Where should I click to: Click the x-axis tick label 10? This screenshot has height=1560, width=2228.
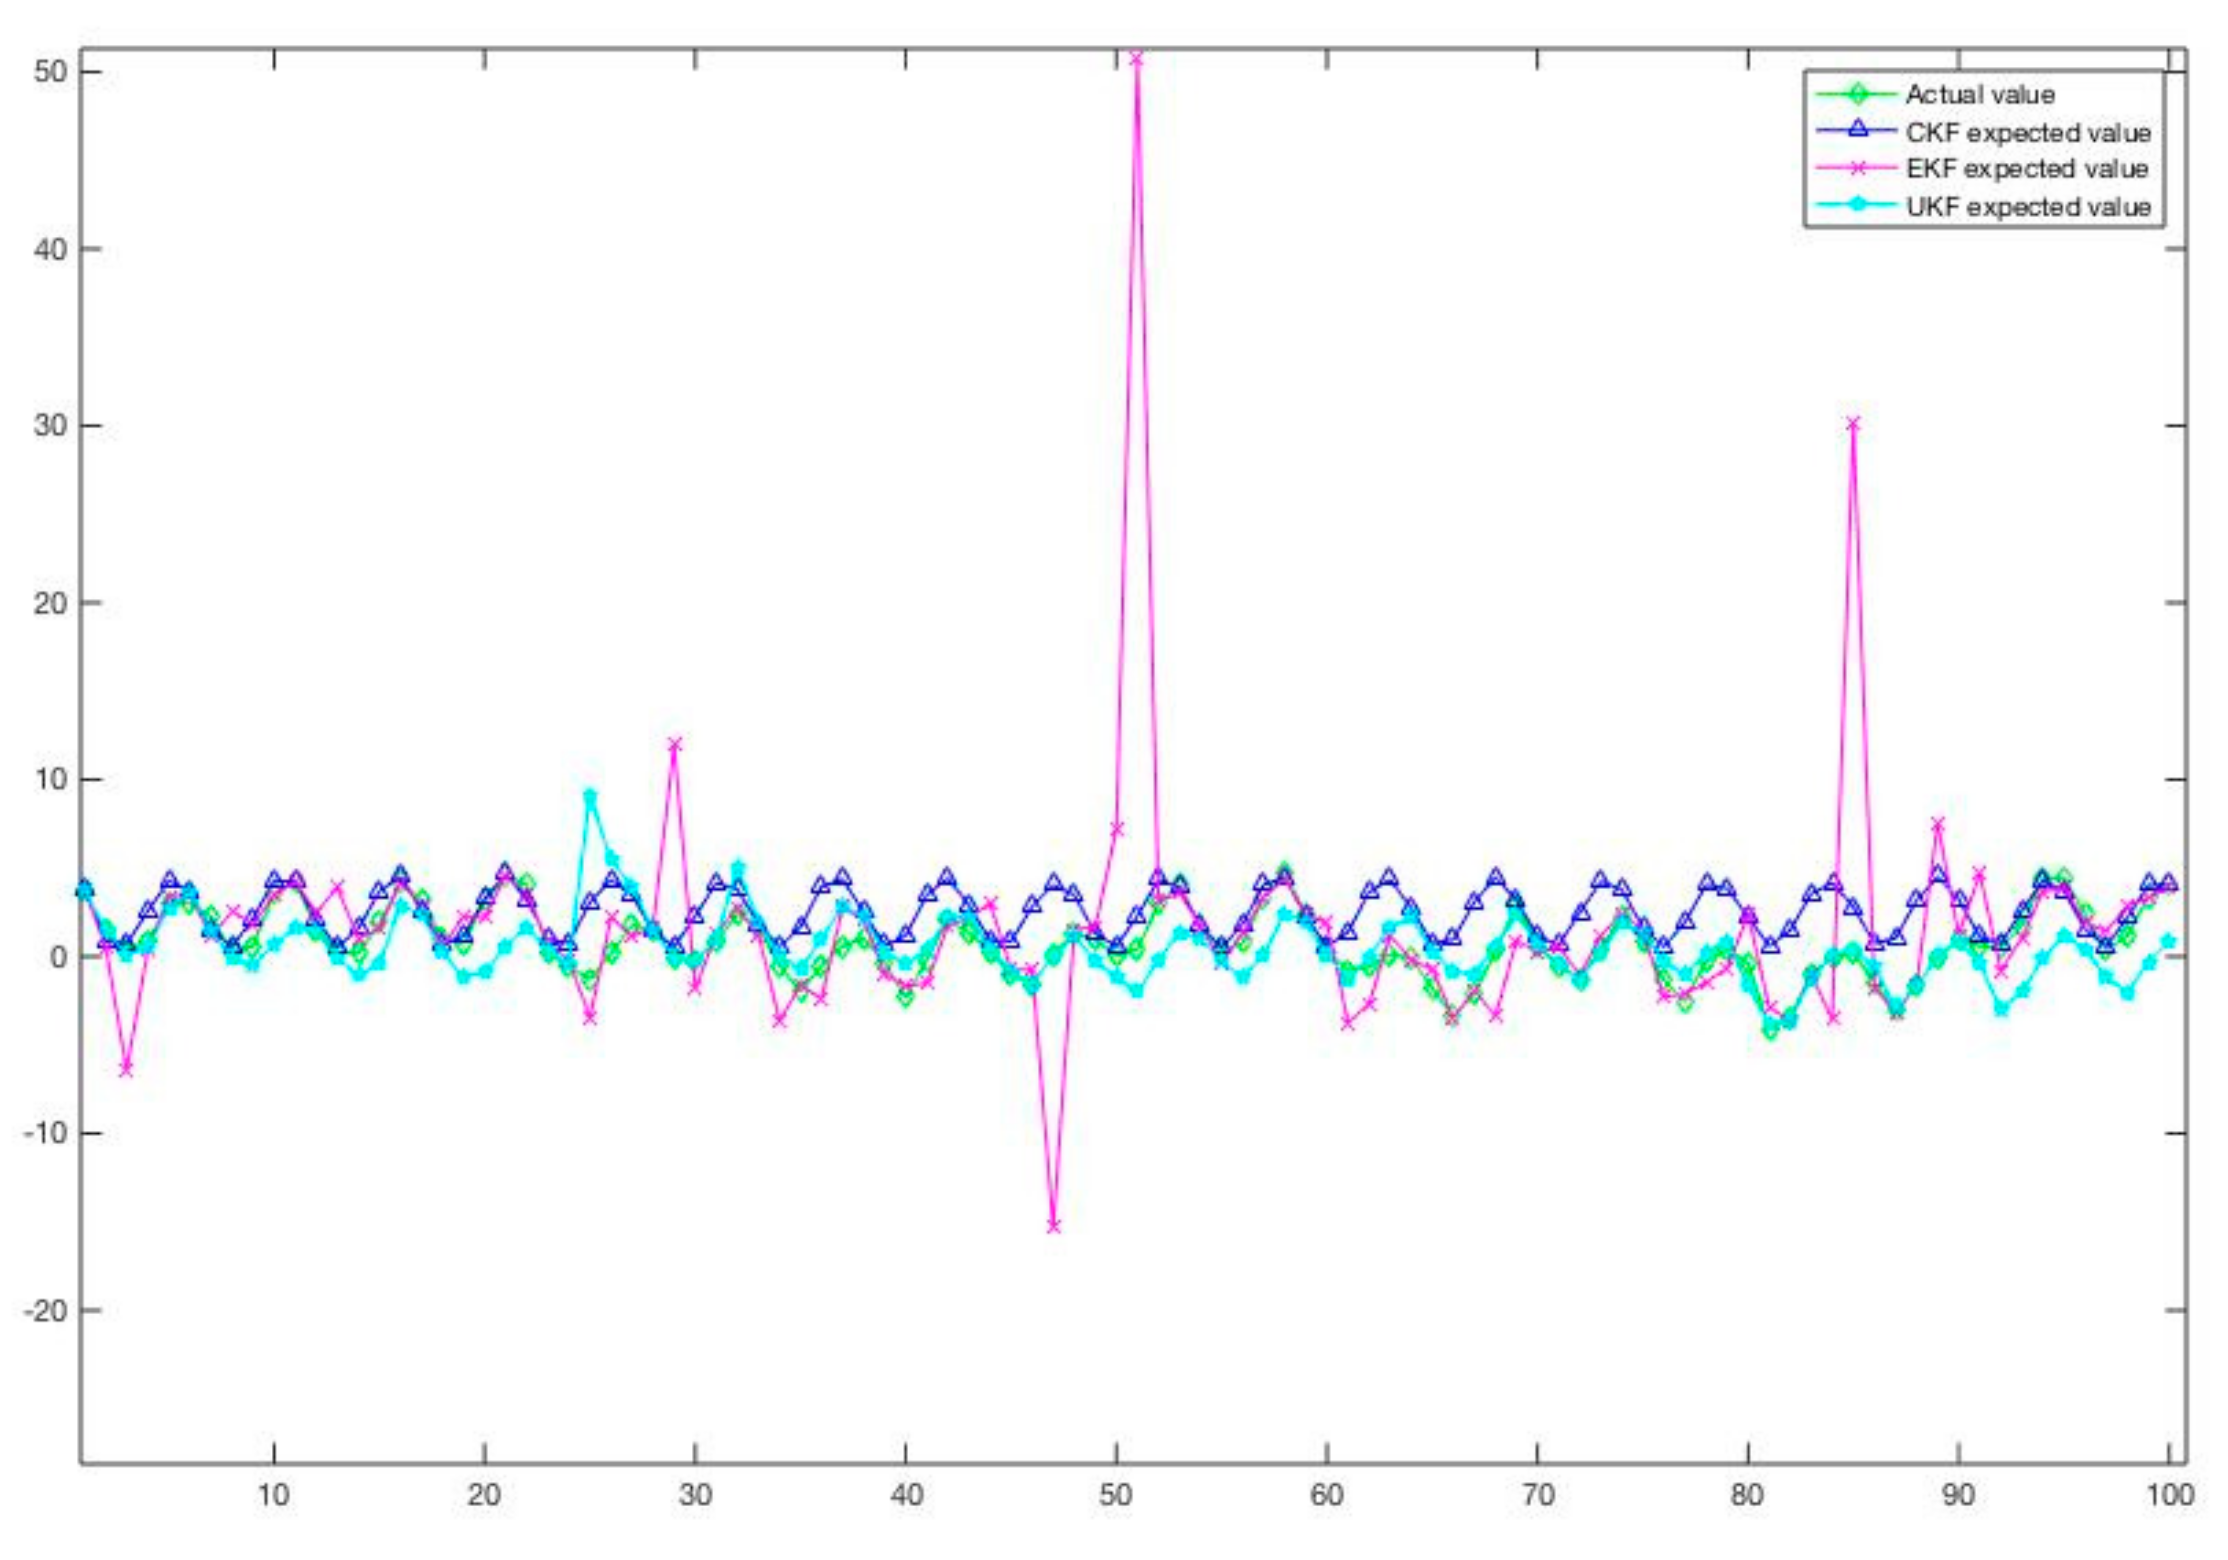coord(273,1496)
